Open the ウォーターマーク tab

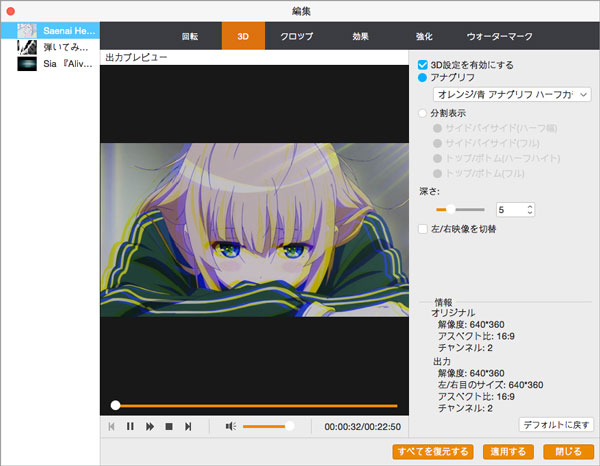coord(499,36)
